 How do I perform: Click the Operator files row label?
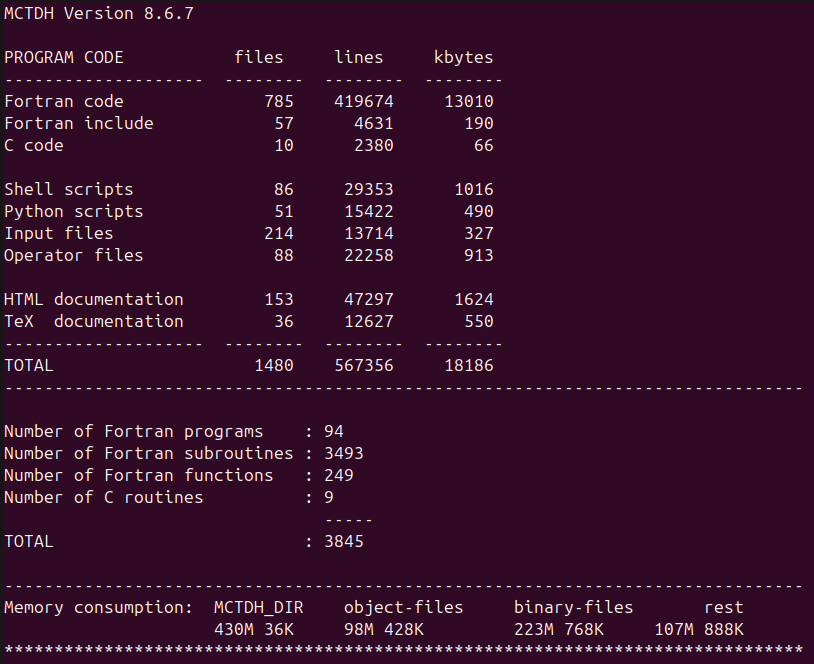click(x=74, y=255)
